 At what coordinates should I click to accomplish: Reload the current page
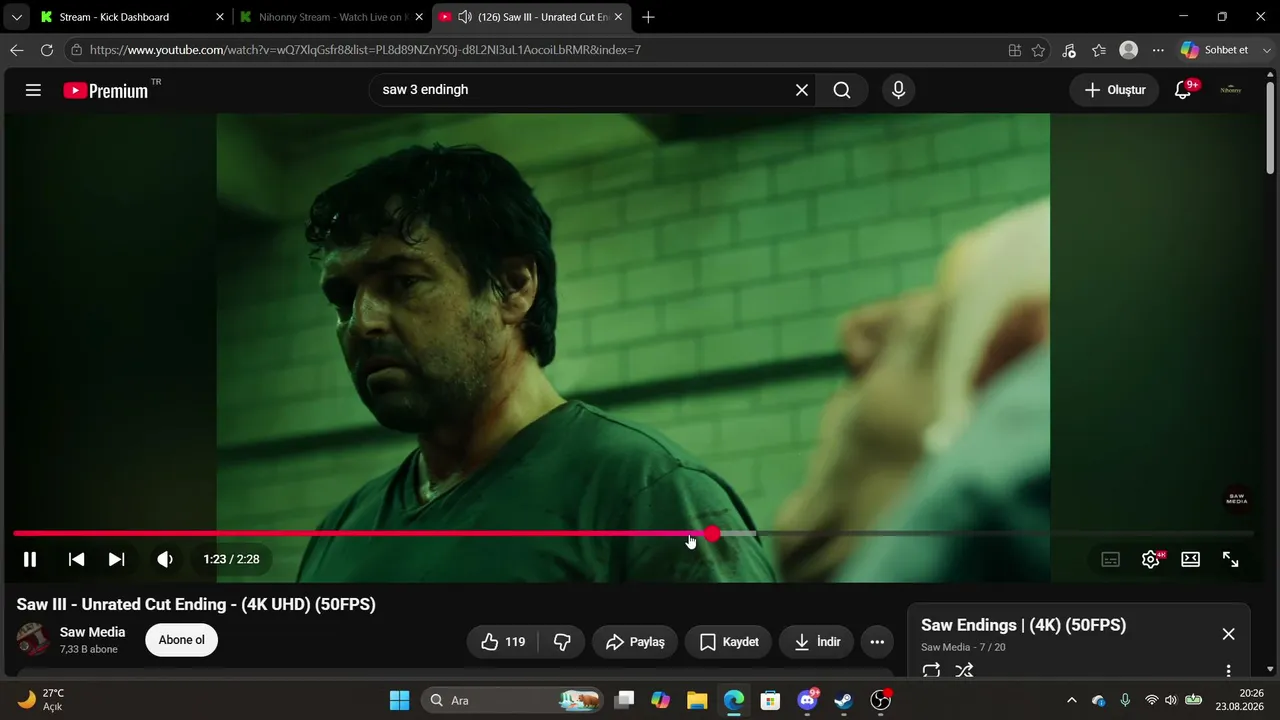(x=46, y=50)
